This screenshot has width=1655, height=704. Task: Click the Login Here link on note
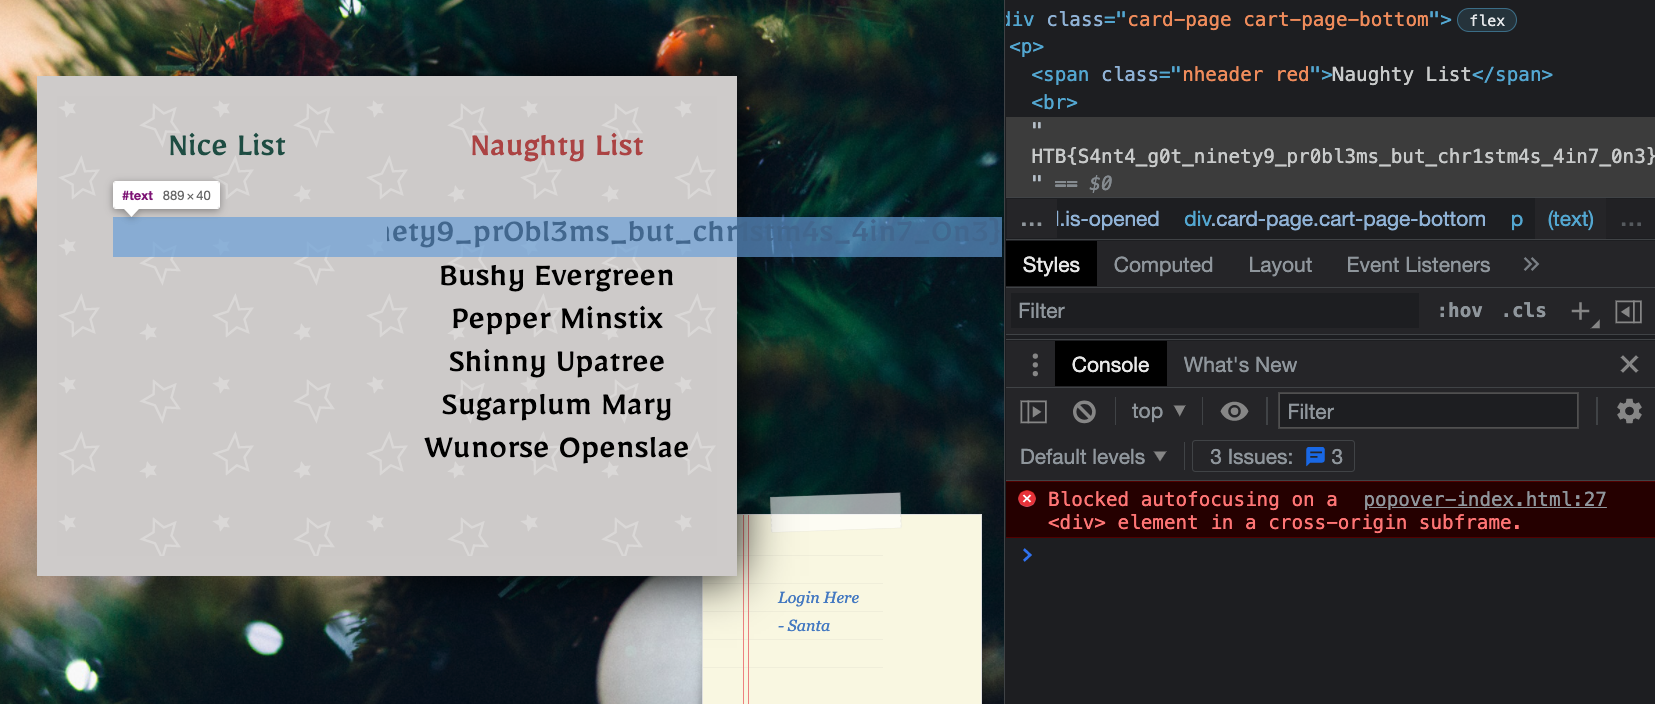(818, 597)
